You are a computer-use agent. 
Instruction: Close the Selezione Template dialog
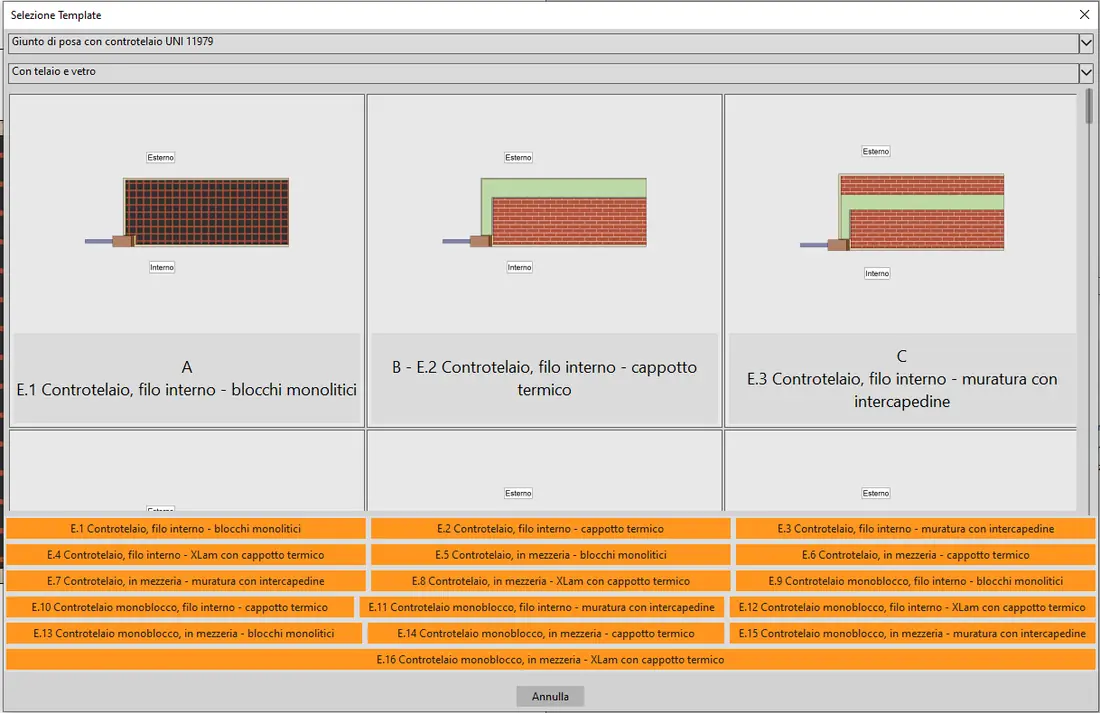coord(1084,15)
